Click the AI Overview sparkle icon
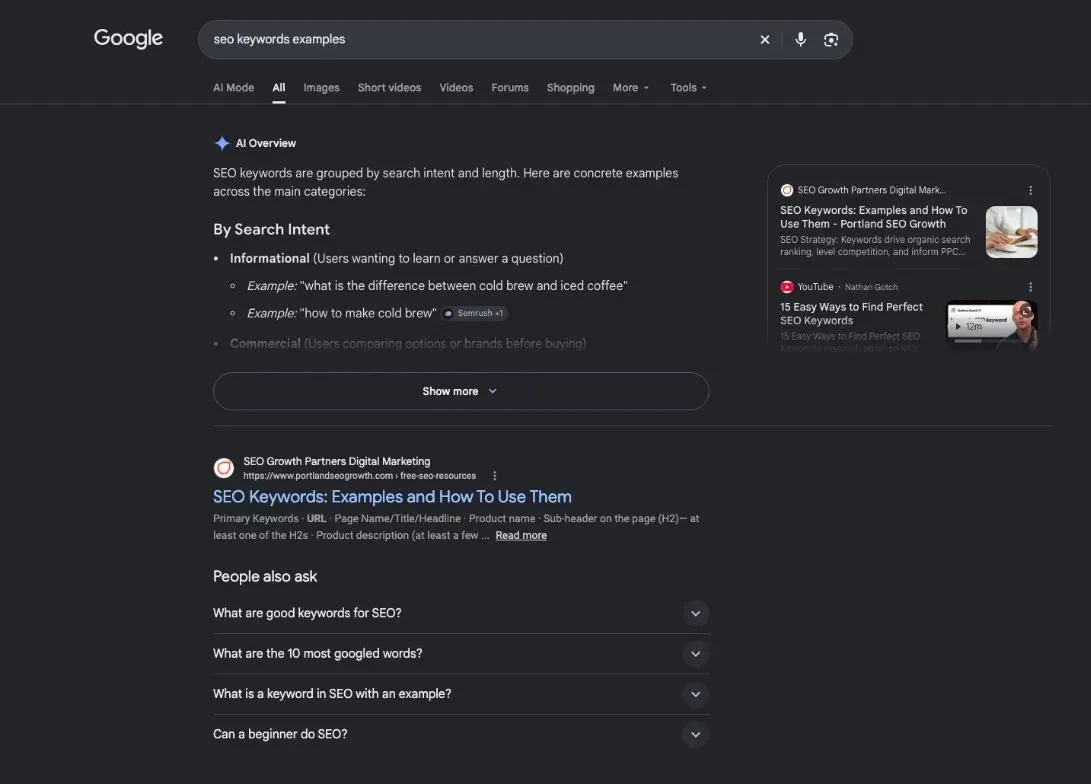The image size is (1091, 784). coord(222,143)
